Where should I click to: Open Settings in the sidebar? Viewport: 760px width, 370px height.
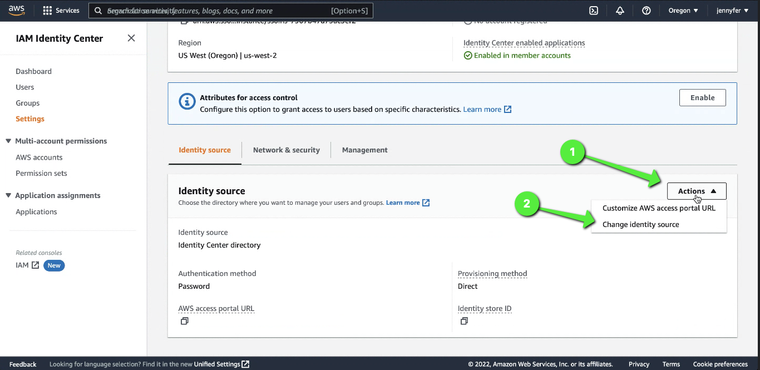(30, 119)
